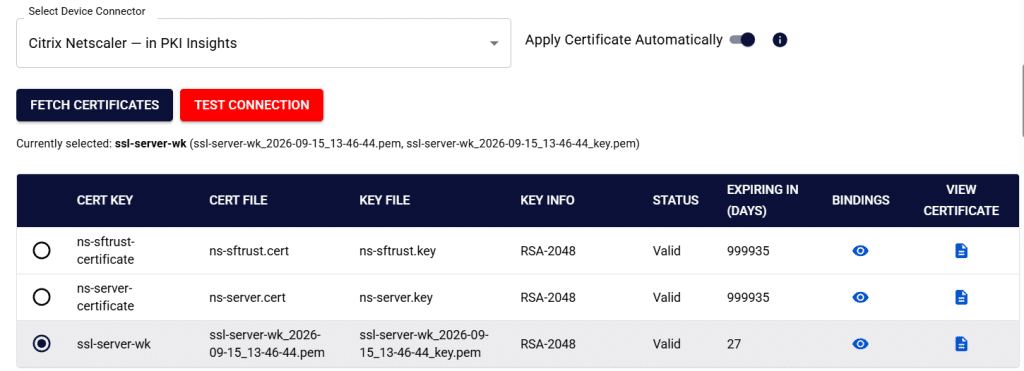
Task: Click the BINDINGS column header
Action: [860, 201]
